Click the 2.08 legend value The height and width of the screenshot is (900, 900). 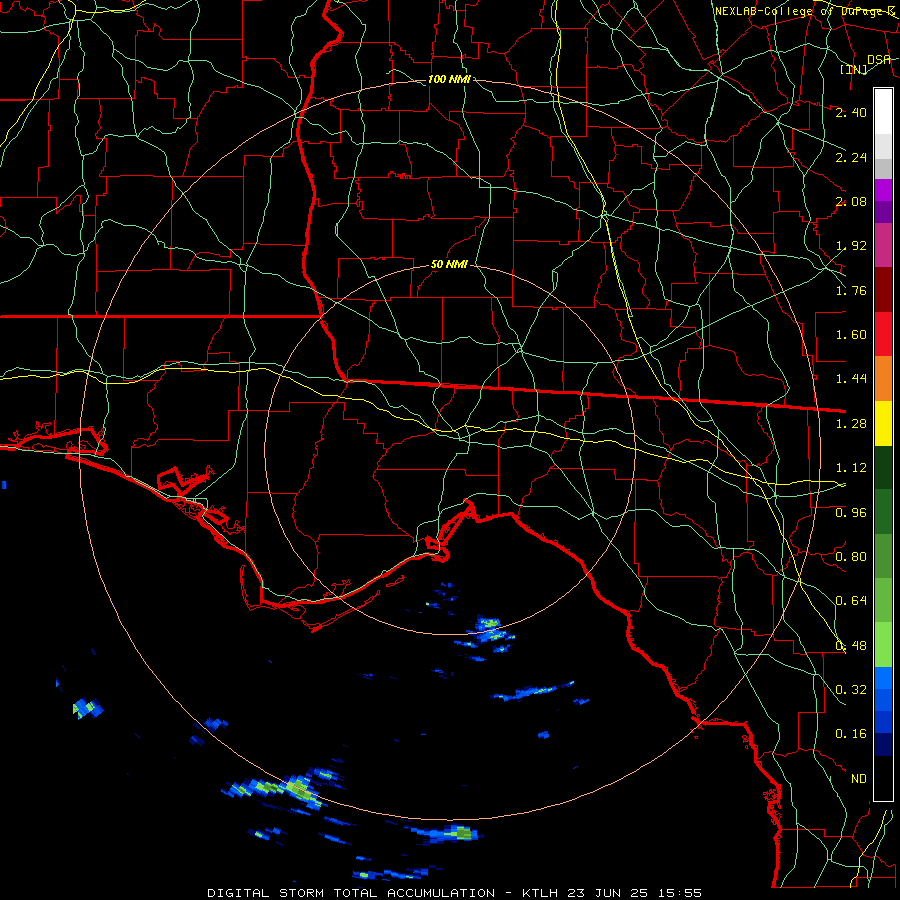pyautogui.click(x=851, y=201)
